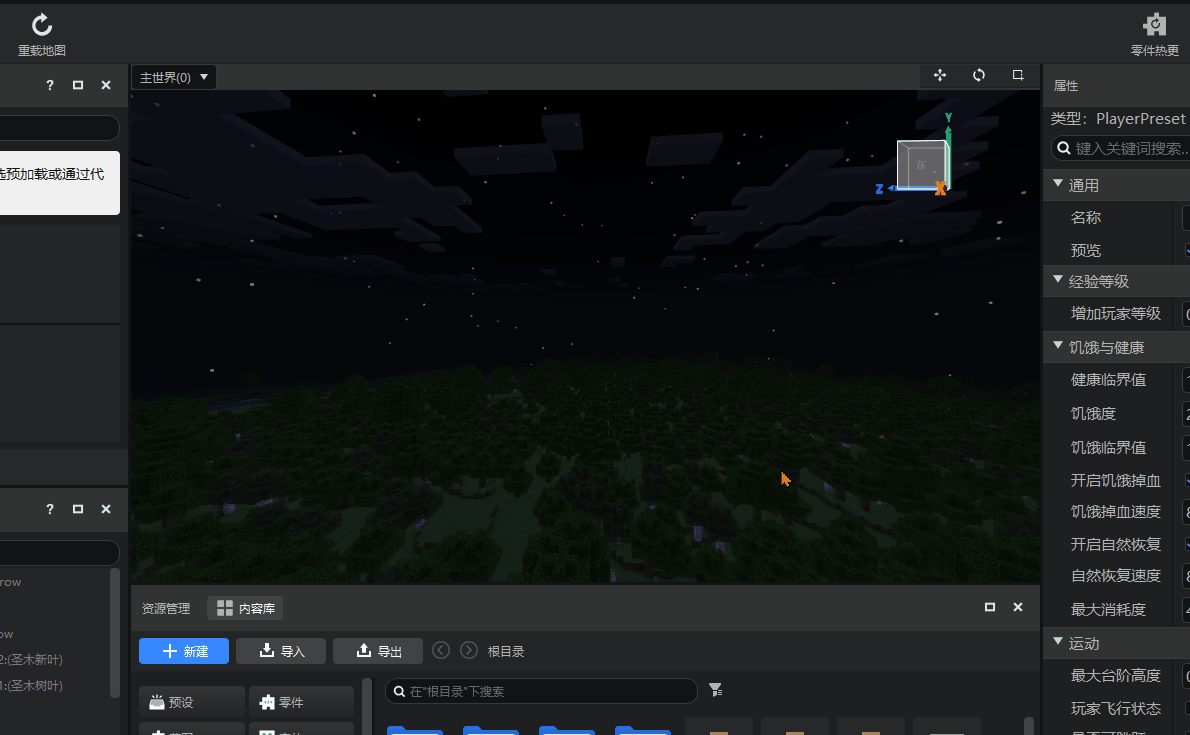Open help for the panel listing 圣木树叶
Screen dimensions: 1190x735
[50, 509]
